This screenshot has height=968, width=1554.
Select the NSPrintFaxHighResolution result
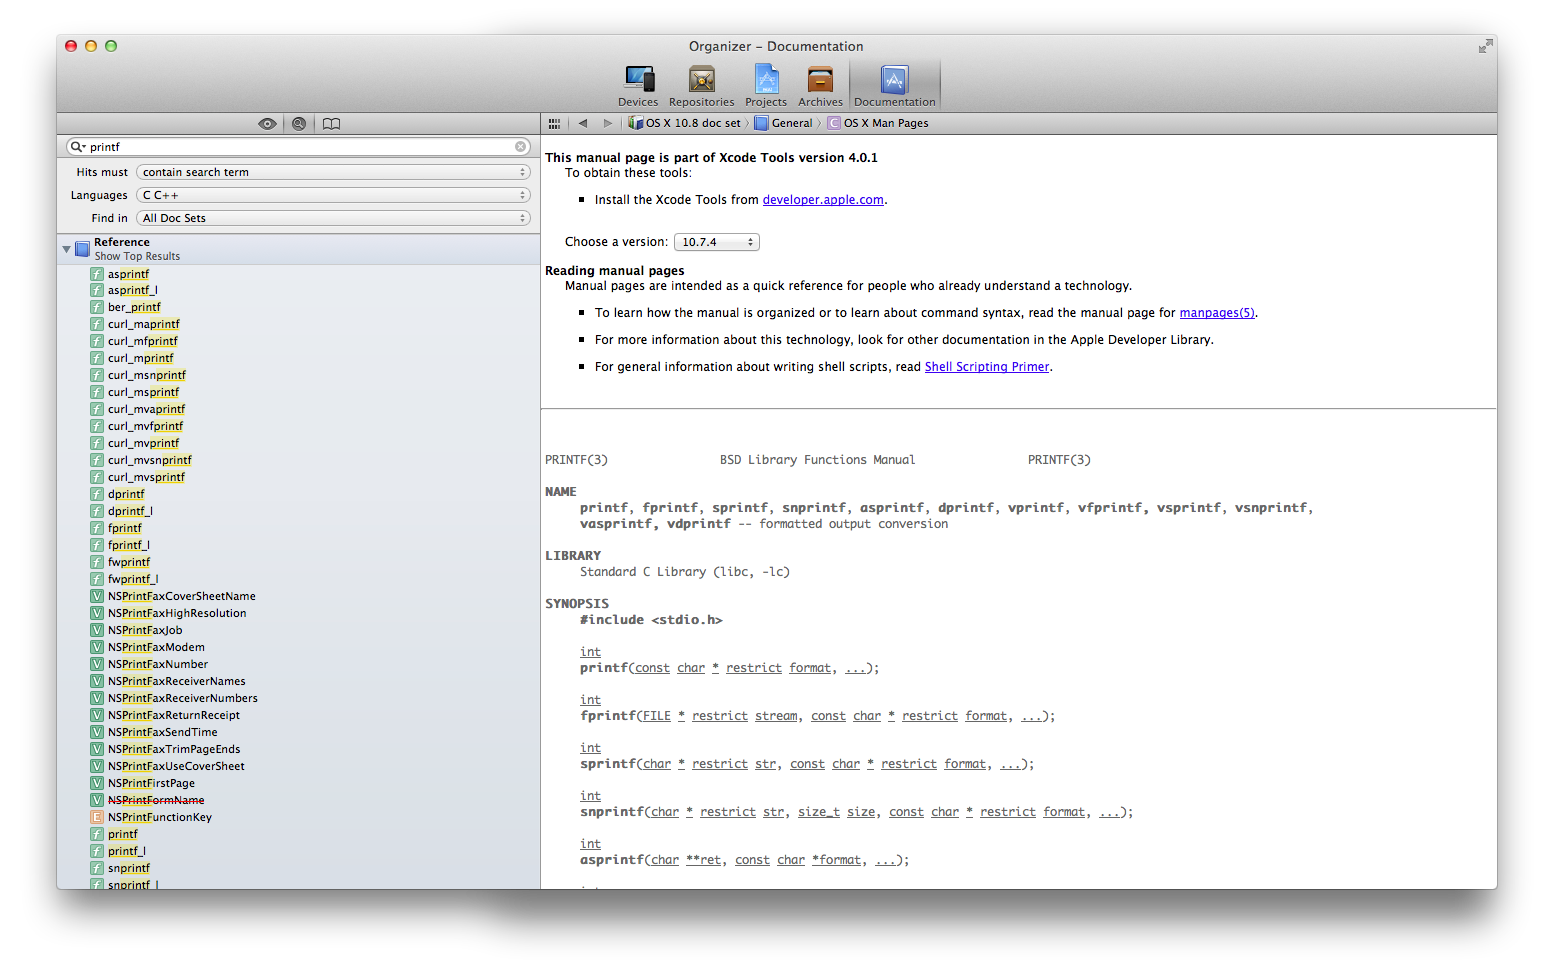click(x=177, y=613)
